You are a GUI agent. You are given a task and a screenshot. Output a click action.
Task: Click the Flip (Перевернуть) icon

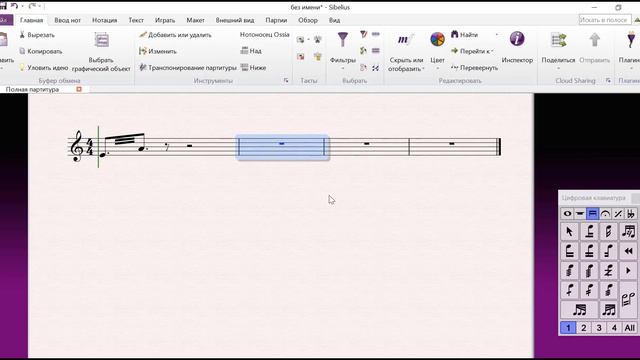tap(455, 67)
